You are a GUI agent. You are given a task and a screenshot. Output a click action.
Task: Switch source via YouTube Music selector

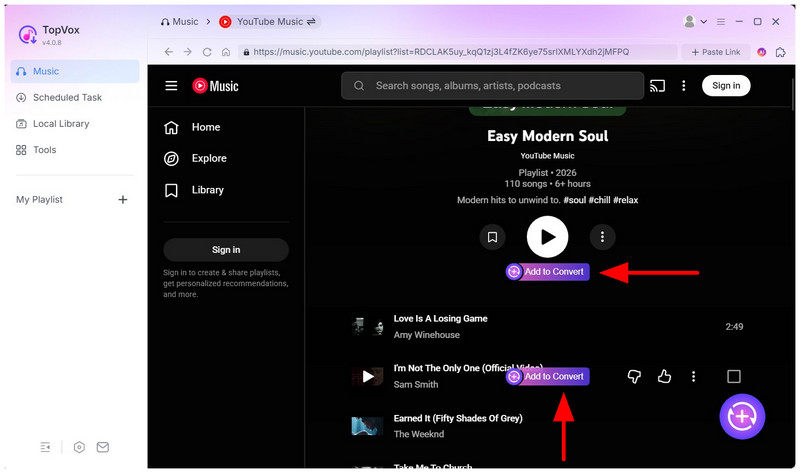point(269,22)
